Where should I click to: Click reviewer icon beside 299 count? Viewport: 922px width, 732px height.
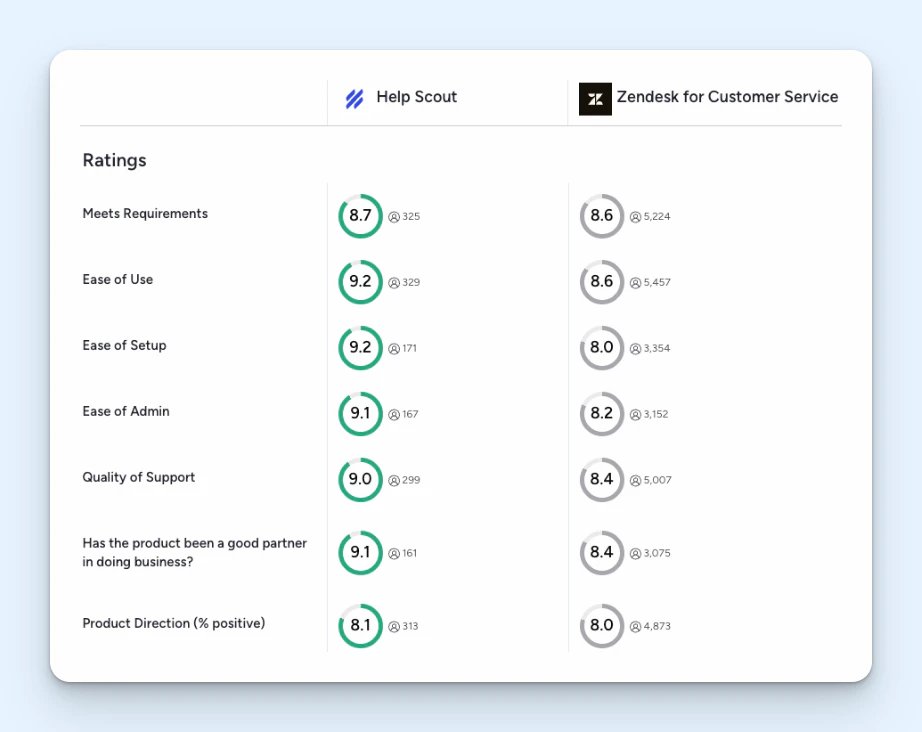point(394,480)
